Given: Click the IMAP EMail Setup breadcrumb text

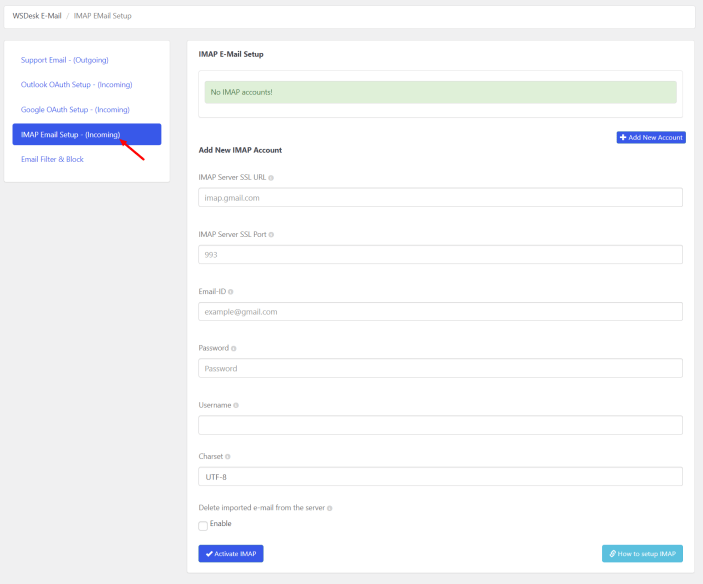Looking at the screenshot, I should 103,16.
